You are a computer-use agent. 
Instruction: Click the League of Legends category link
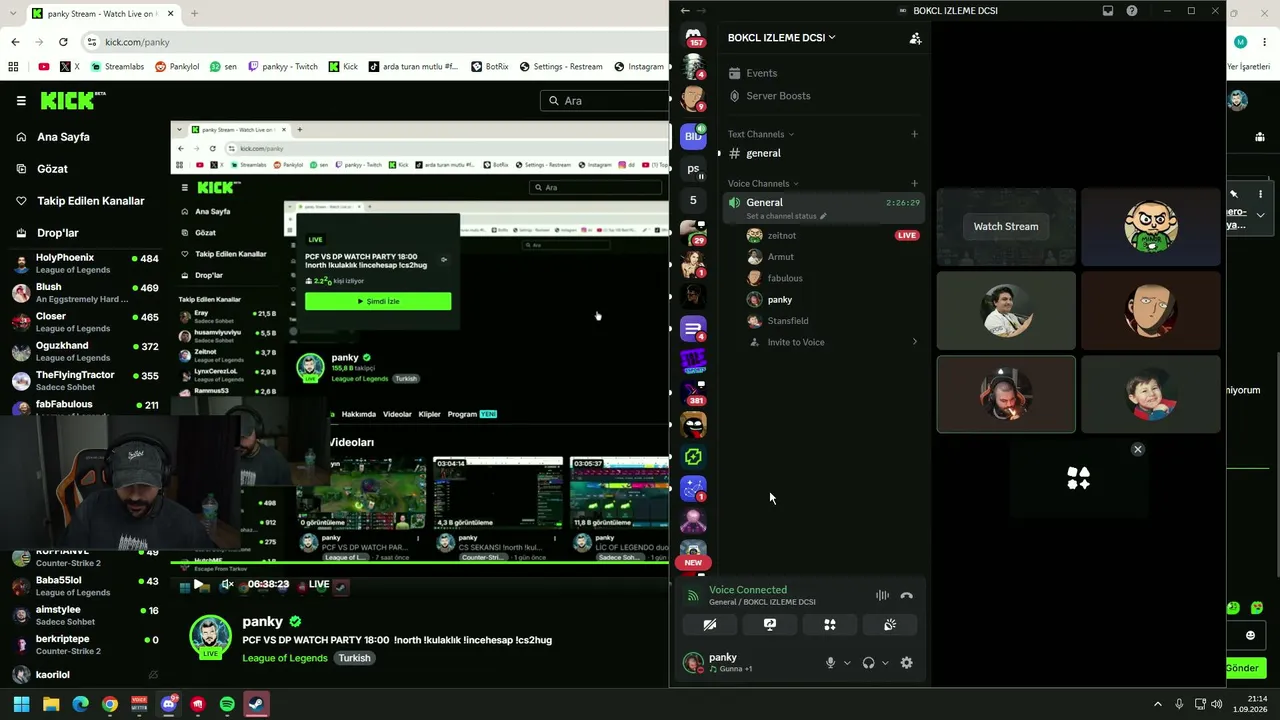coord(285,658)
